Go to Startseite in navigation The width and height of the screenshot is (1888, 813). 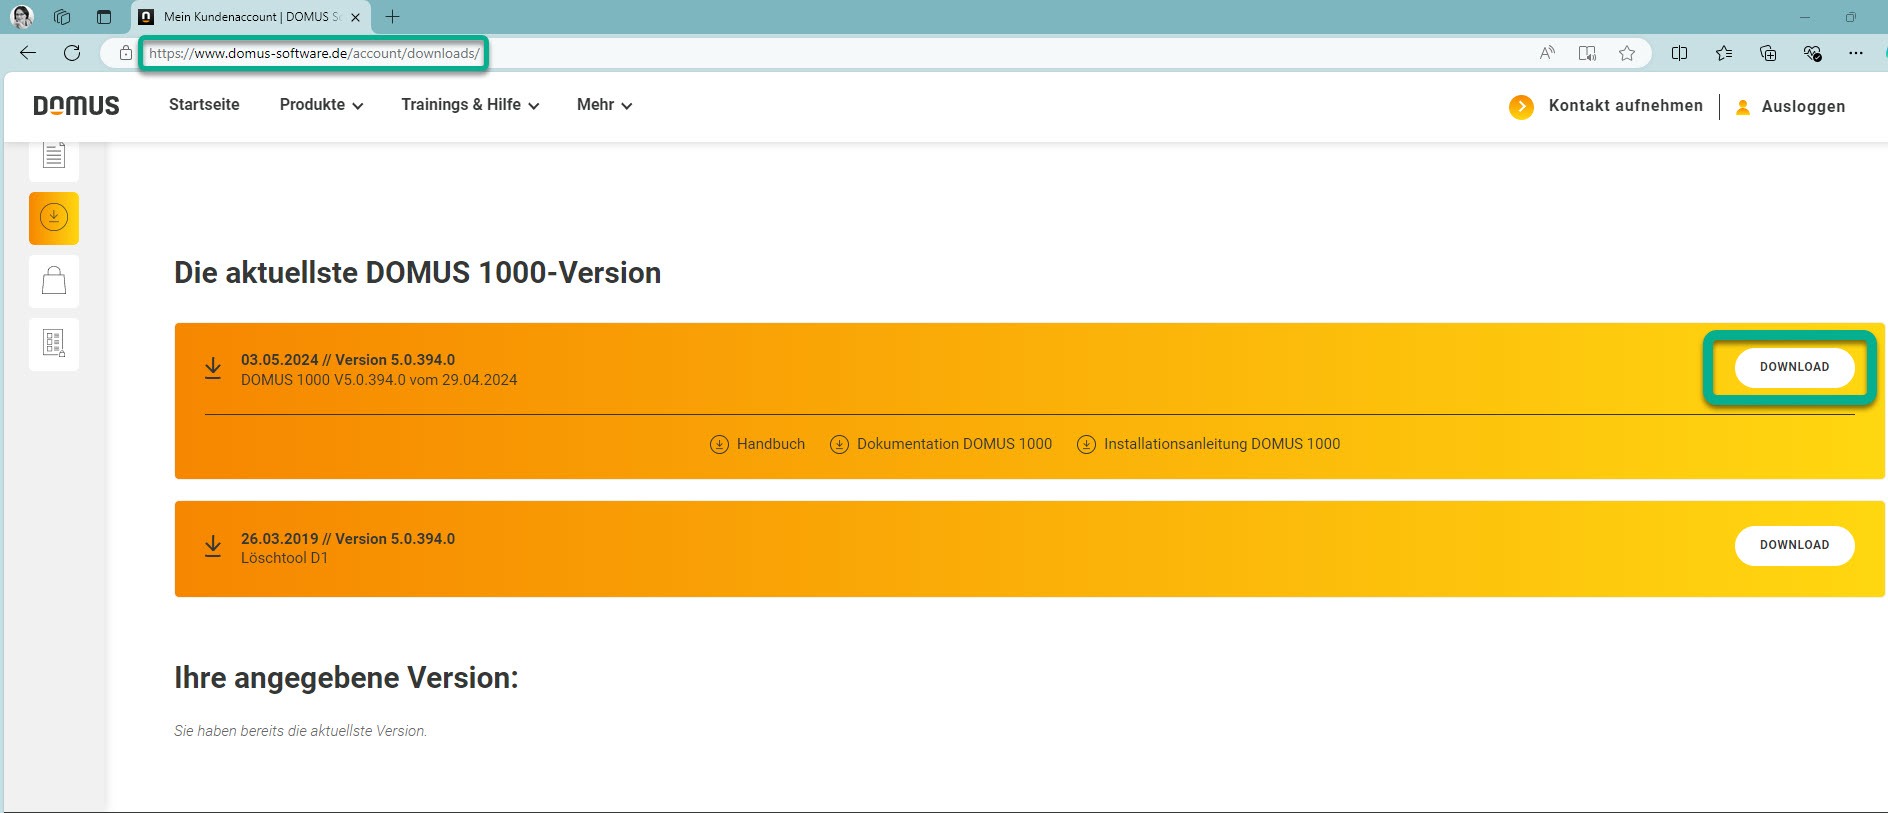click(x=204, y=105)
